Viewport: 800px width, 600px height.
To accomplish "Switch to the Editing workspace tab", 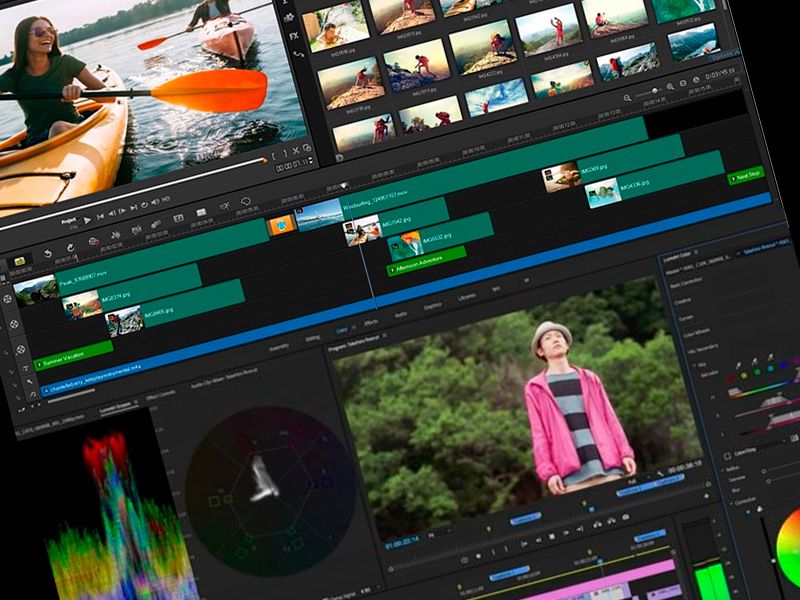I will [x=313, y=339].
